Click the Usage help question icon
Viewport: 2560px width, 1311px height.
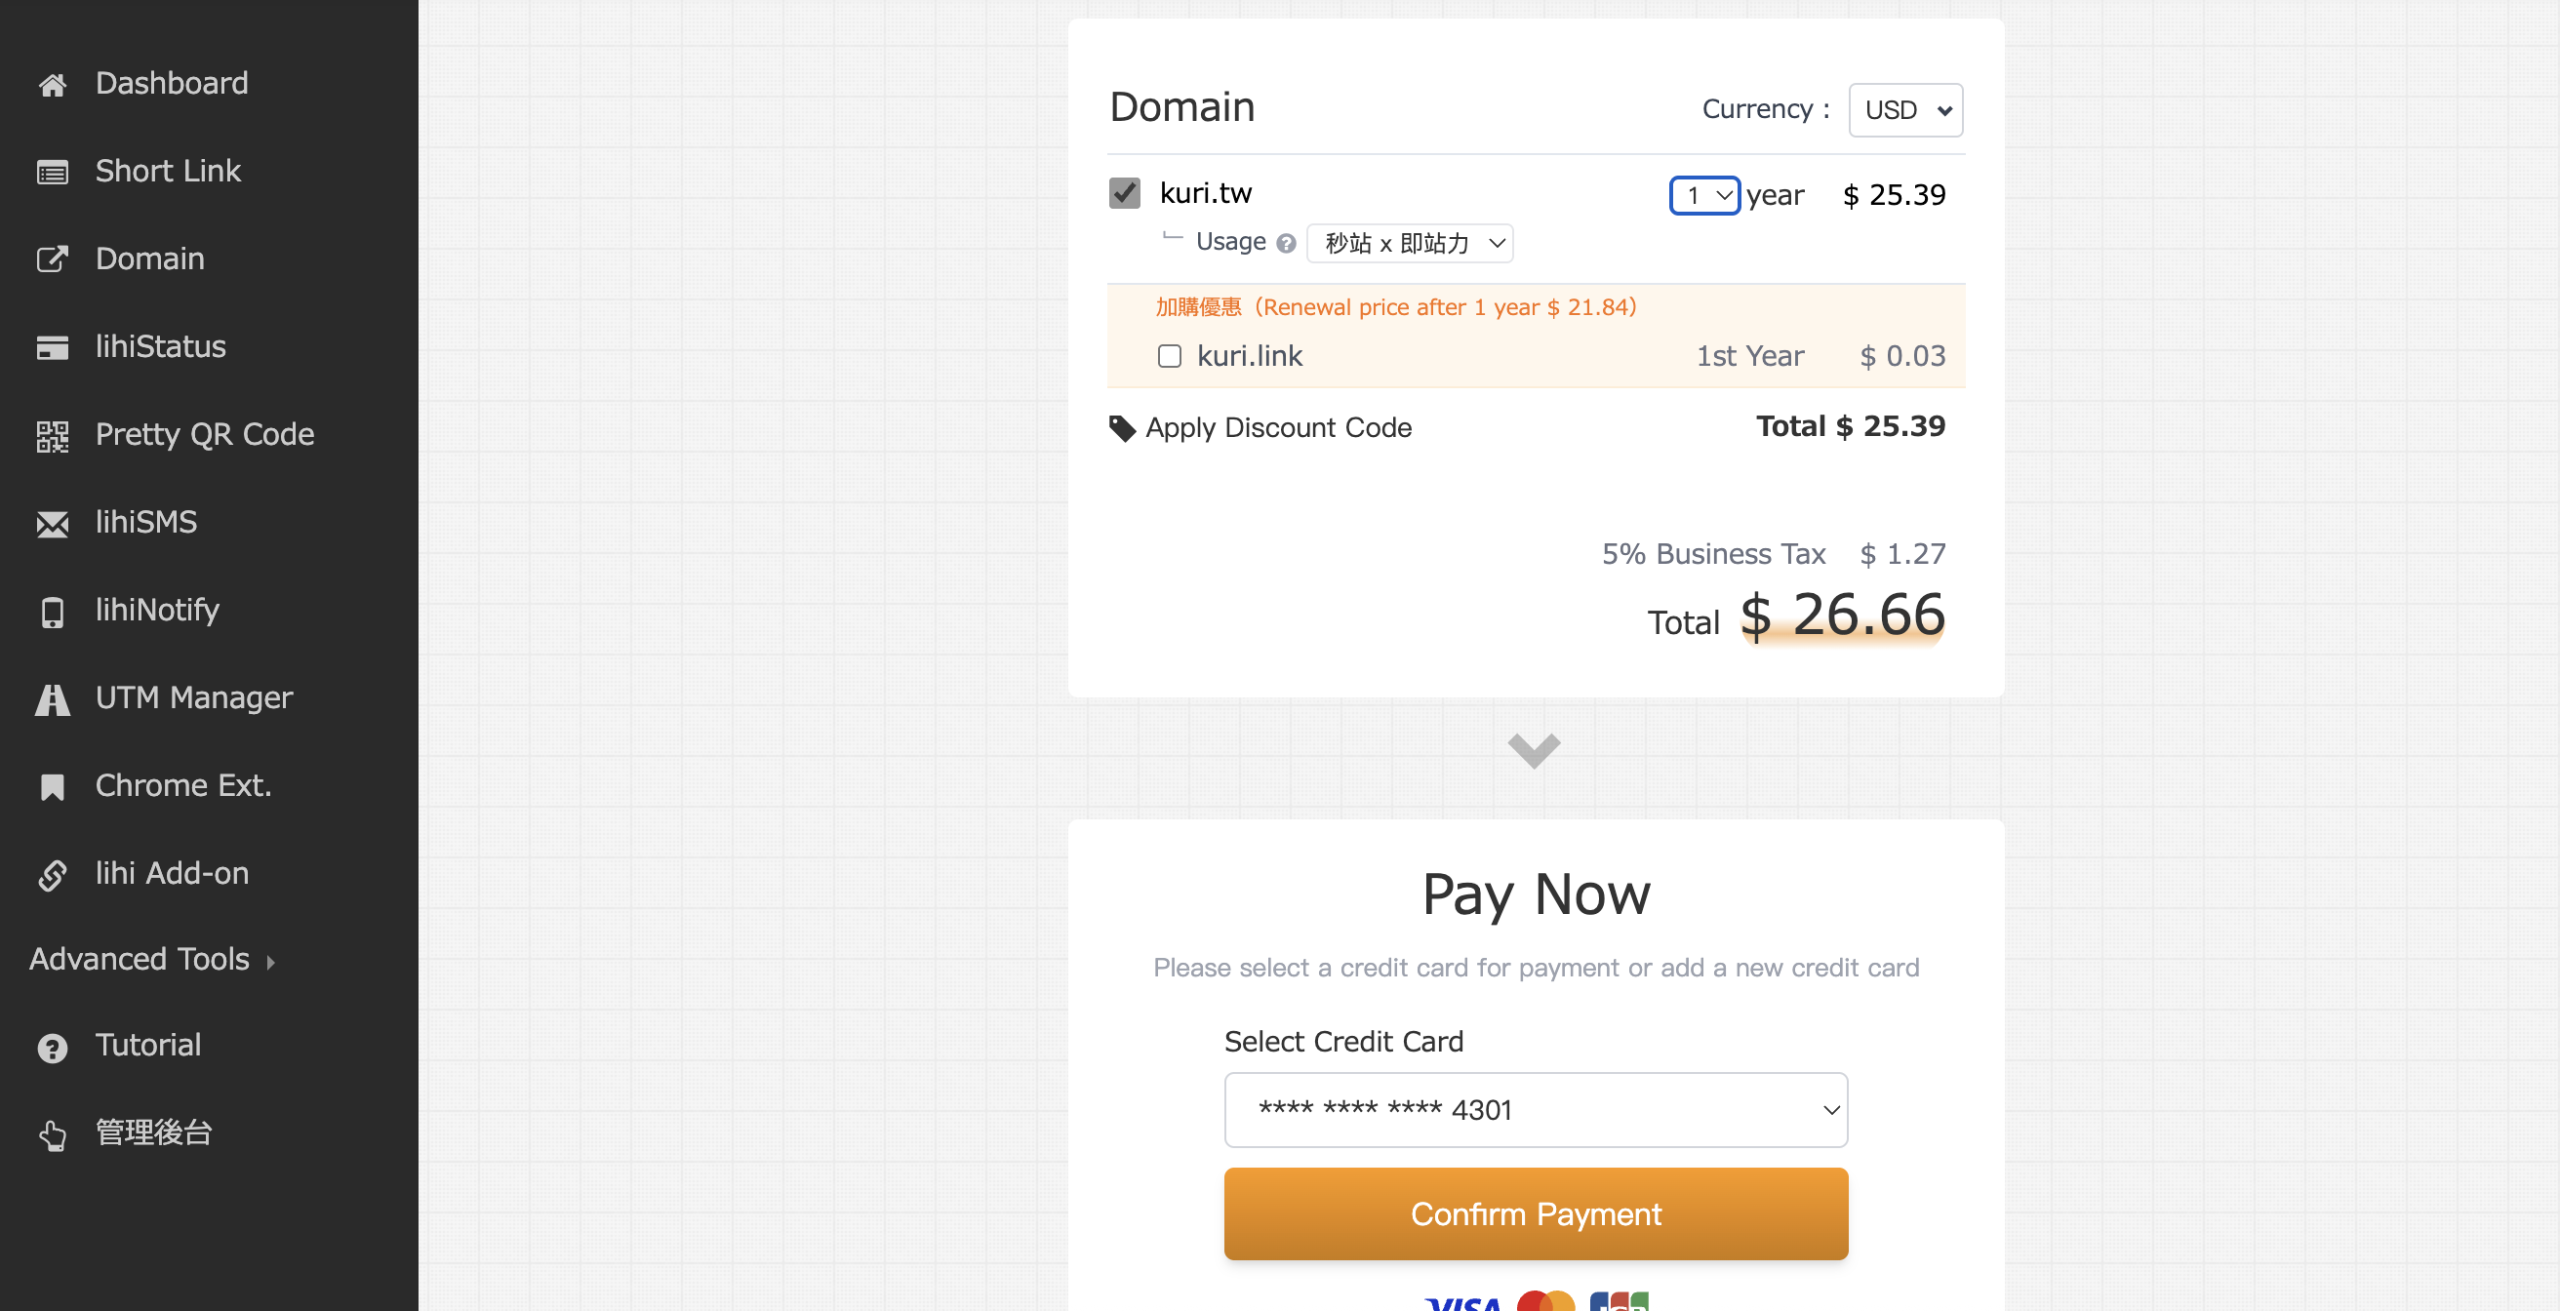(1286, 243)
